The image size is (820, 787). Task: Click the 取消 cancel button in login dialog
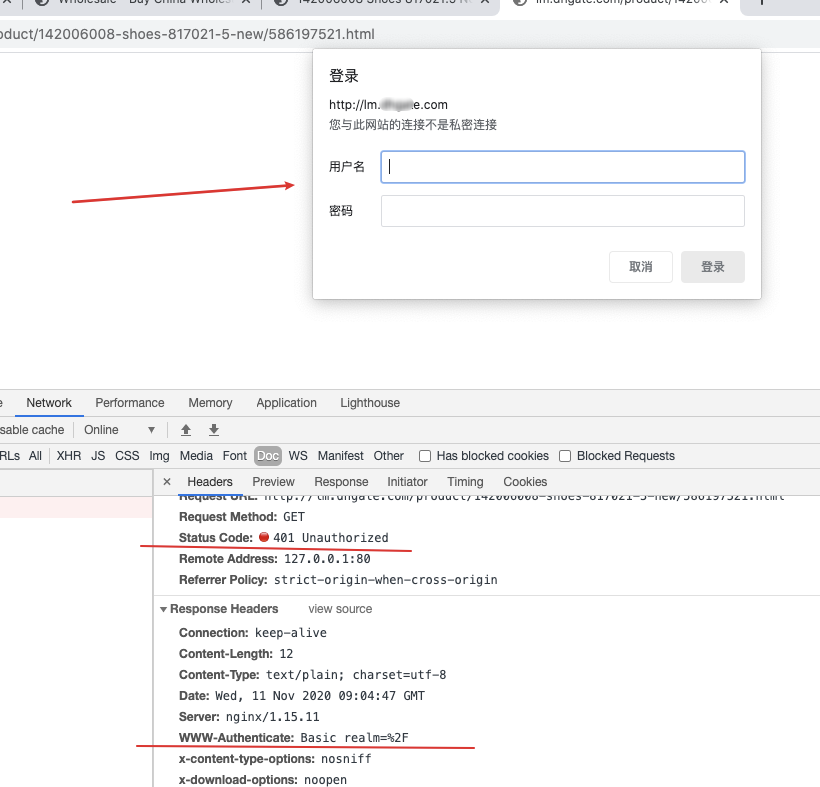(x=641, y=267)
